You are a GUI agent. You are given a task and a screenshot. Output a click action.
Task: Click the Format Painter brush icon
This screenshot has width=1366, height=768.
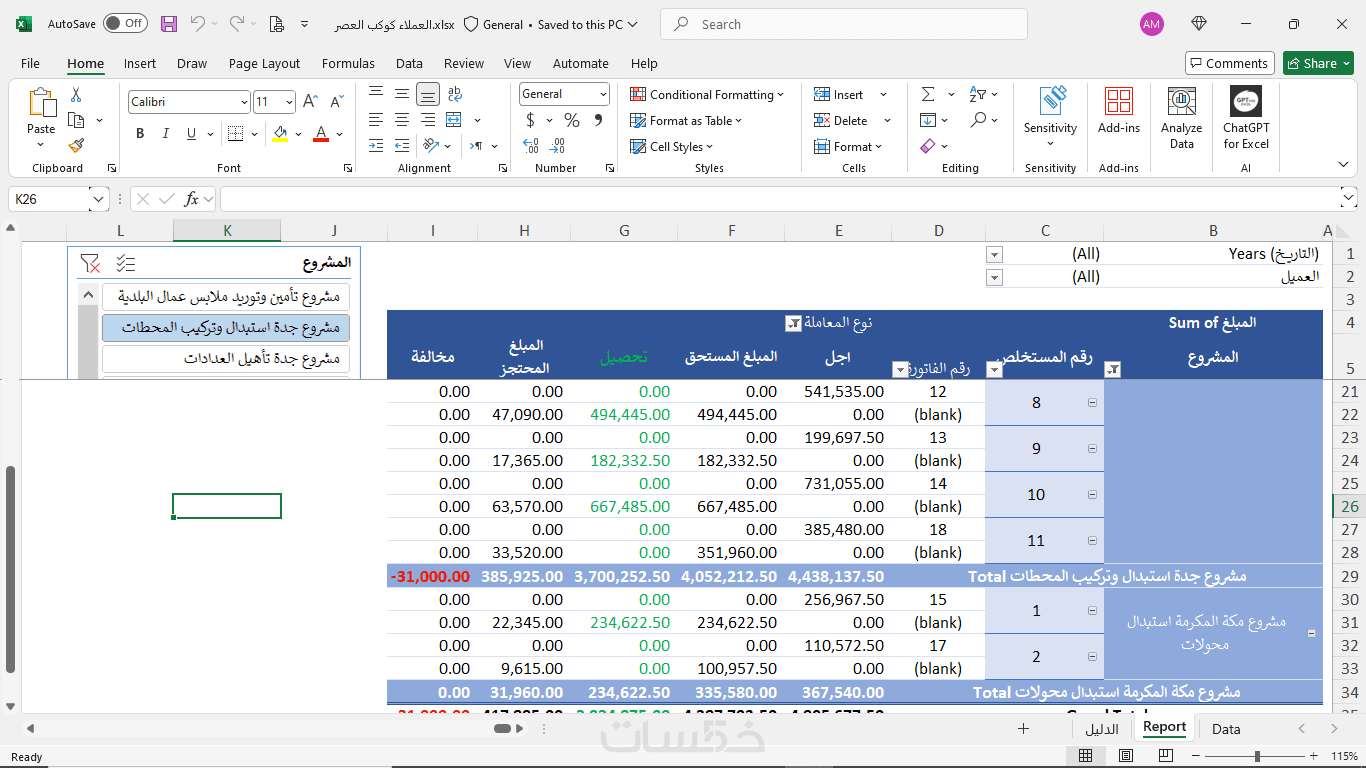tap(76, 145)
